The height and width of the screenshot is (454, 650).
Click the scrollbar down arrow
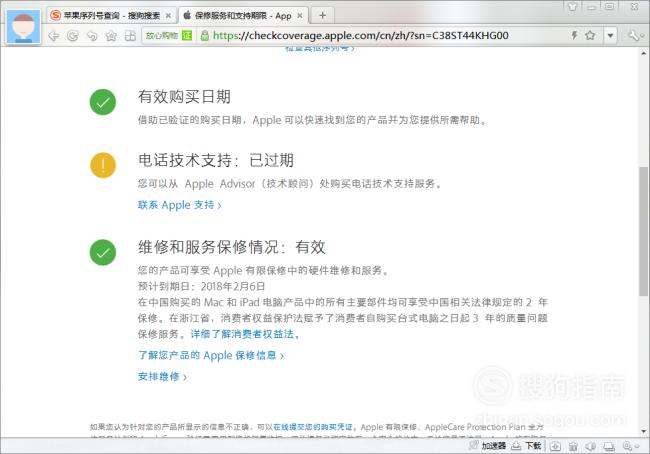click(x=644, y=431)
